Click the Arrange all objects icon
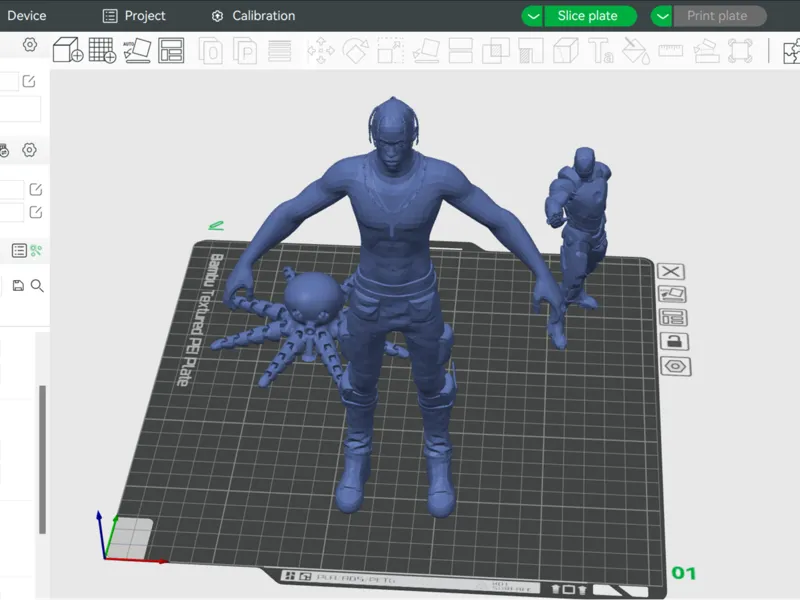Viewport: 800px width, 600px height. coord(171,51)
